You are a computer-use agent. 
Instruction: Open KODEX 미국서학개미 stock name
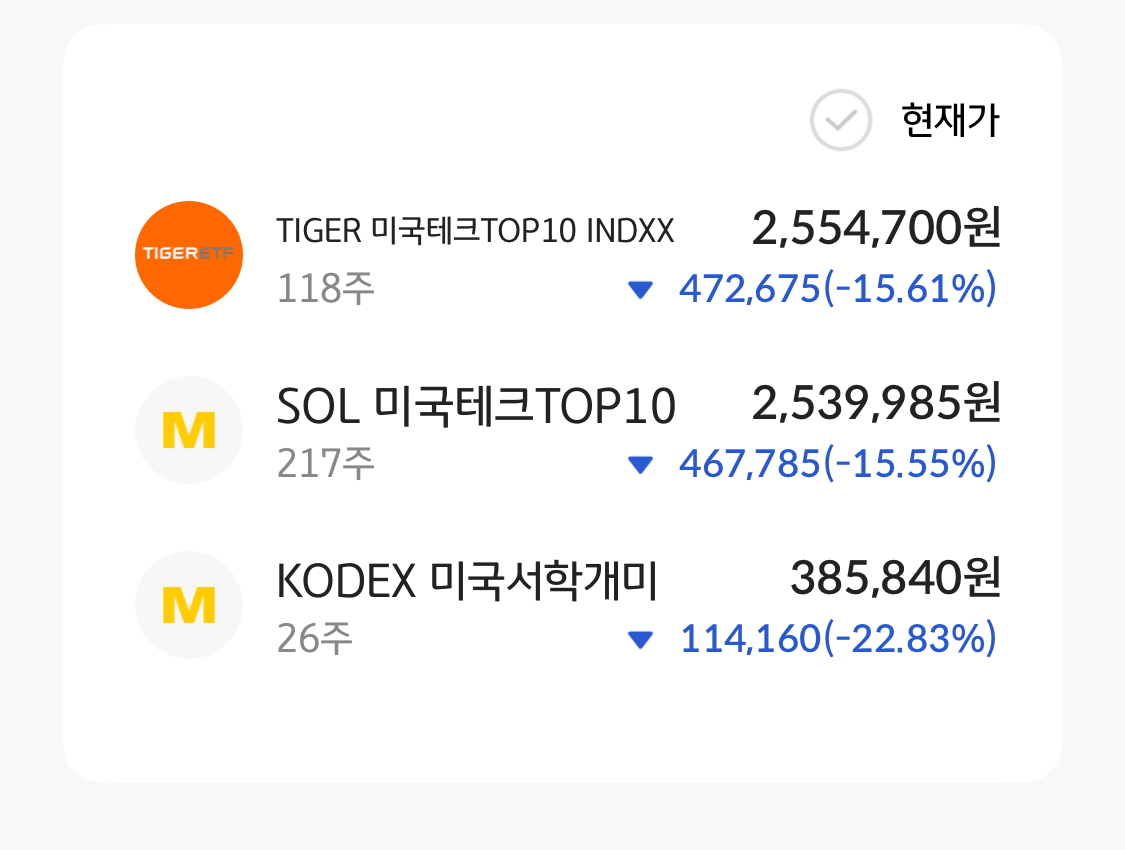[467, 580]
